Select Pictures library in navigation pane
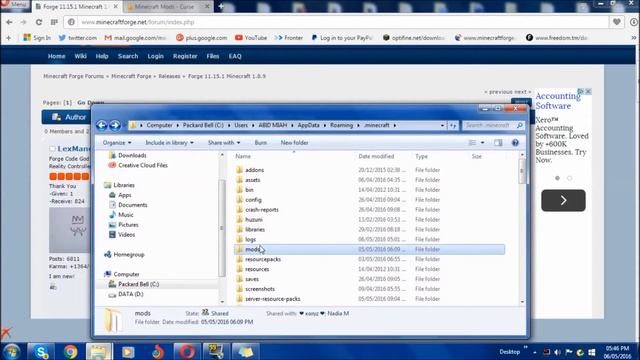The height and width of the screenshot is (360, 640). coord(128,224)
